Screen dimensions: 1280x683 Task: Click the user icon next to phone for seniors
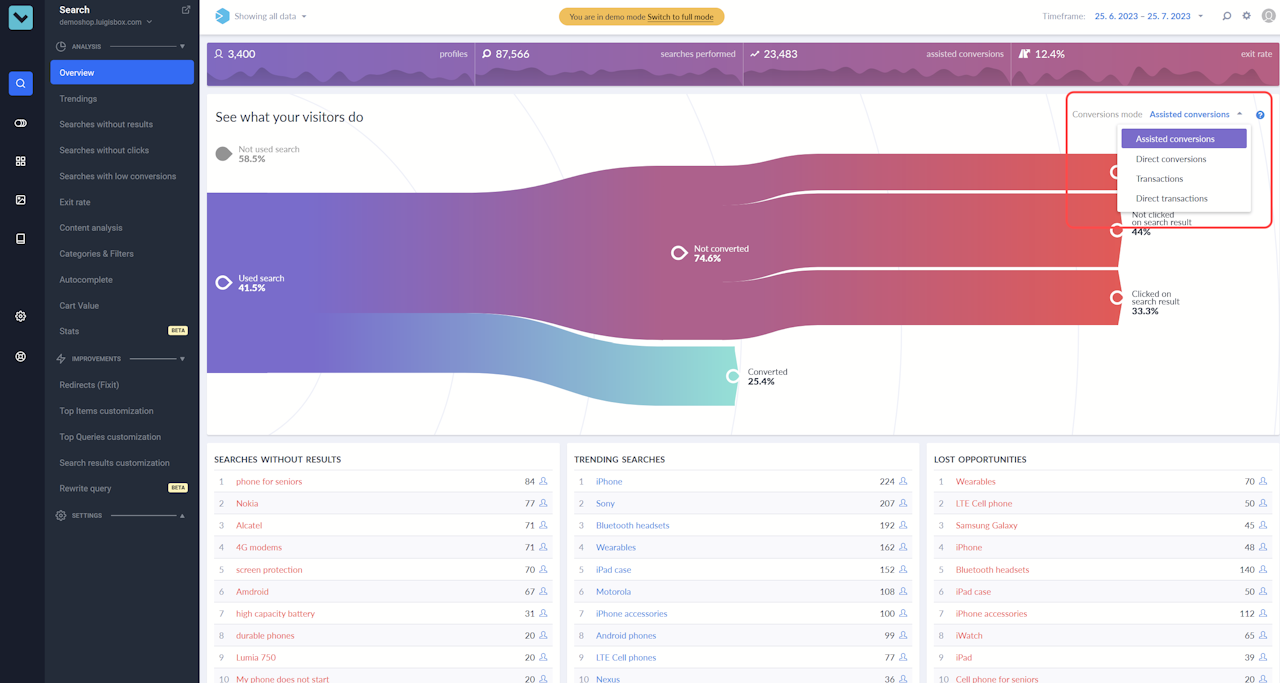[x=544, y=481]
